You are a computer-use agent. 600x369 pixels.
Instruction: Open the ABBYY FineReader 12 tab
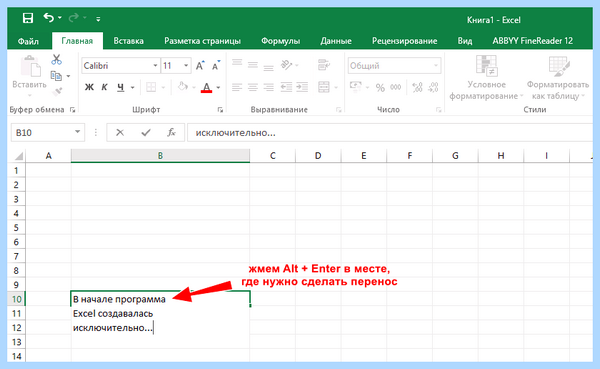pyautogui.click(x=532, y=41)
